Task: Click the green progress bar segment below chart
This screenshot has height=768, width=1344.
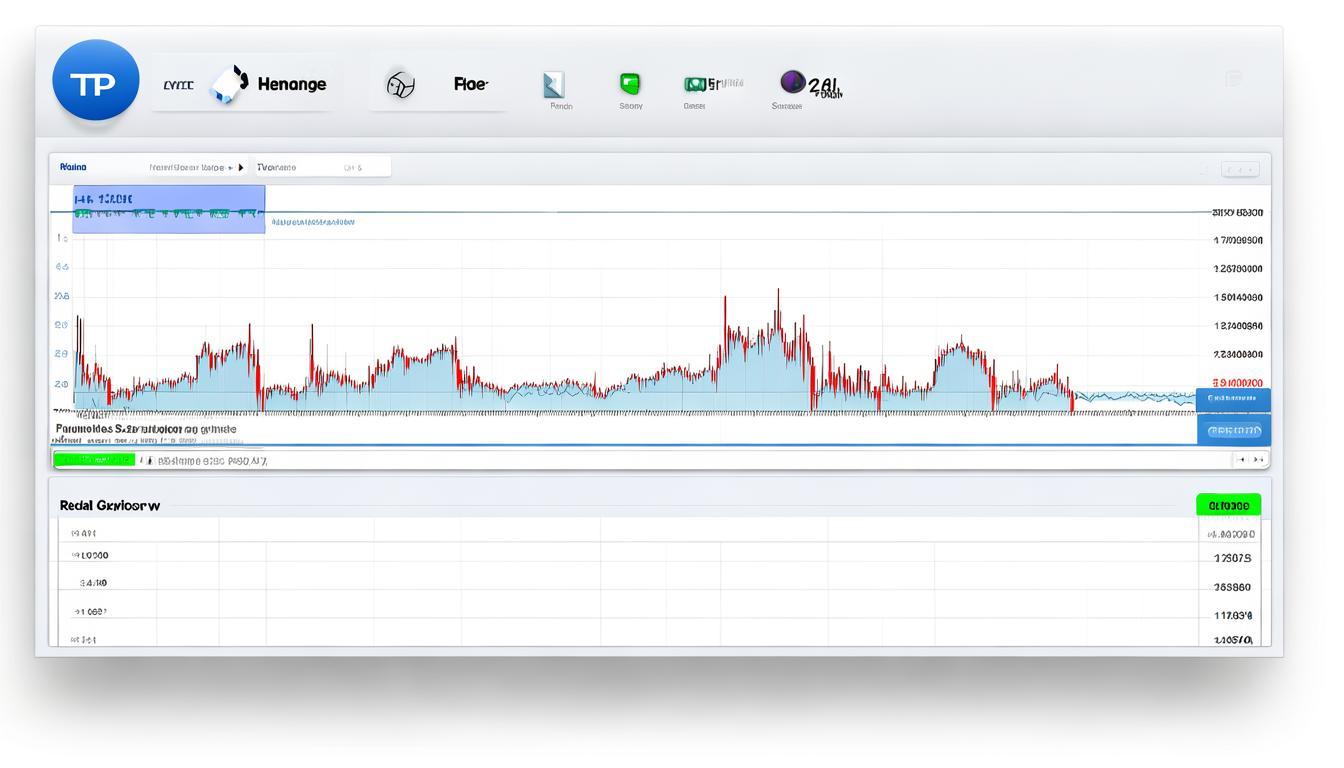Action: coord(94,460)
